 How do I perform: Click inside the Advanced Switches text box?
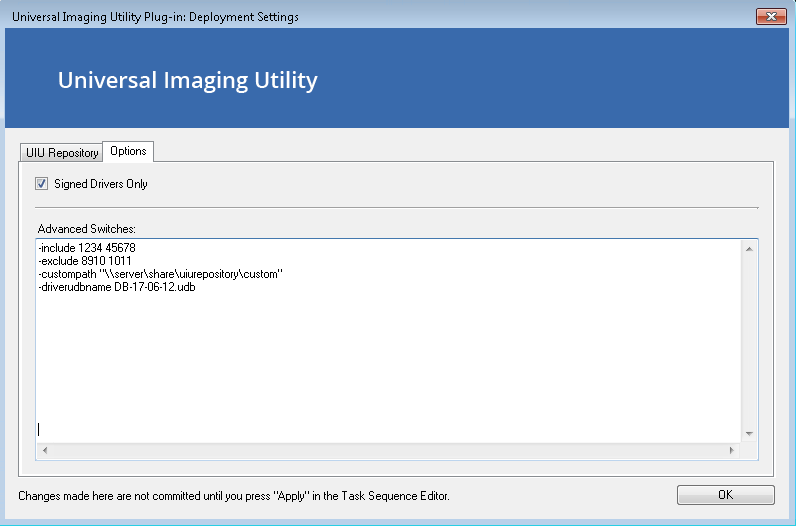pyautogui.click(x=388, y=341)
